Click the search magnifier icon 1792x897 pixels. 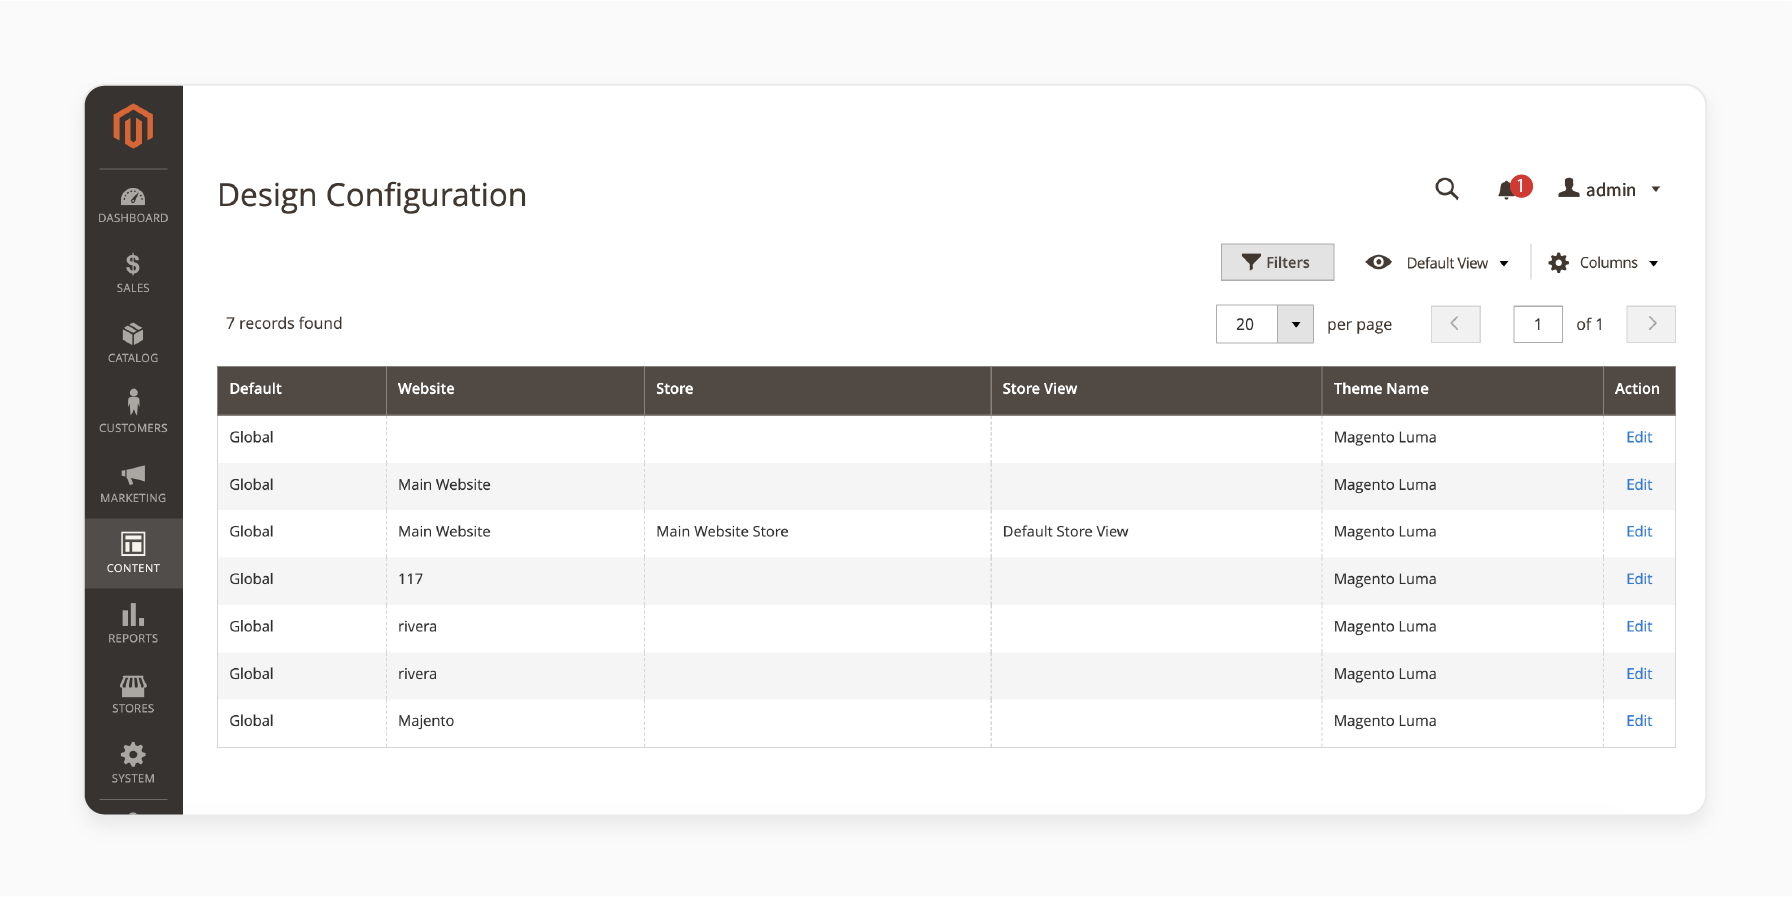coord(1446,189)
